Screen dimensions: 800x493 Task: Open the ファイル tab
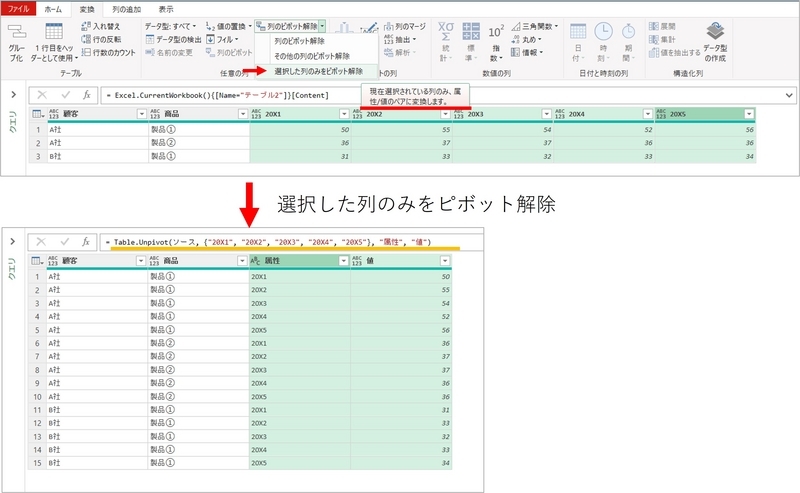pyautogui.click(x=18, y=9)
